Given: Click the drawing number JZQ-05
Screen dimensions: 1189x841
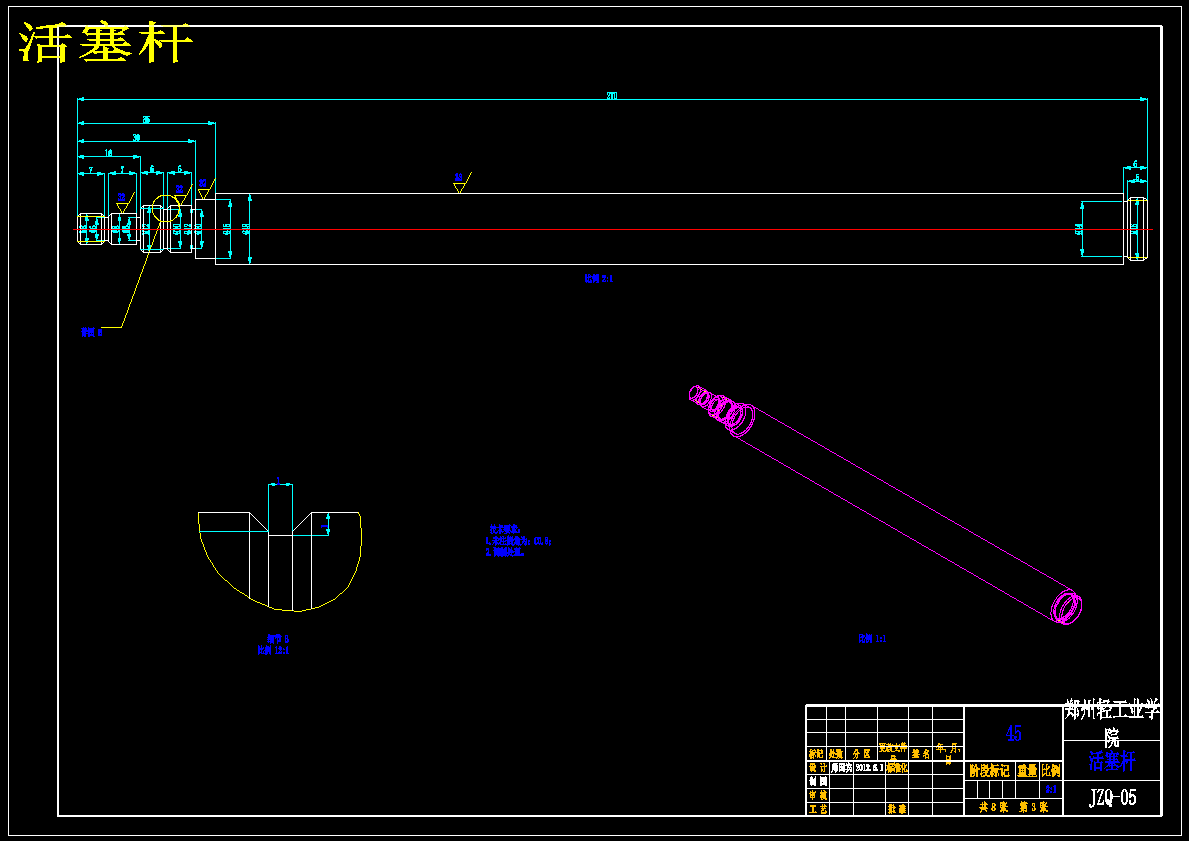Looking at the screenshot, I should [1112, 797].
